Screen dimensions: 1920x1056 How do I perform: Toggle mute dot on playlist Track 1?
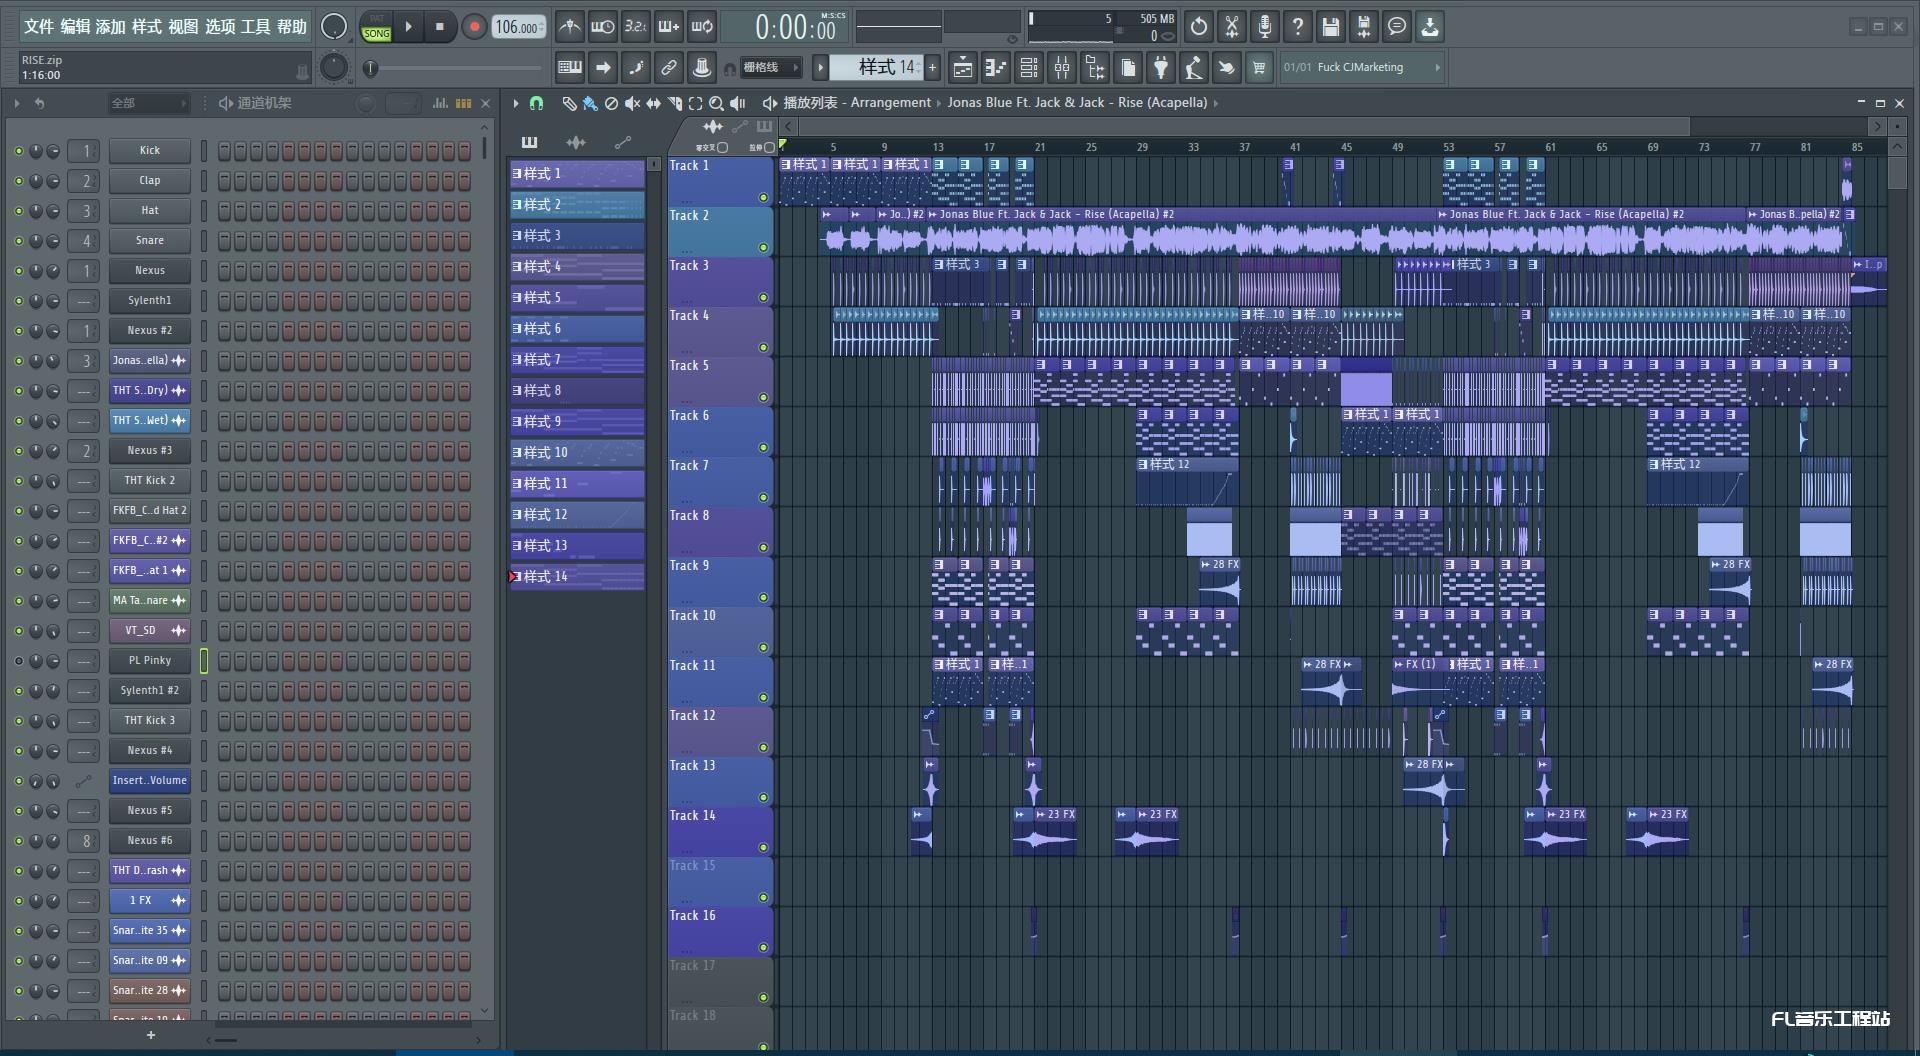coord(763,198)
